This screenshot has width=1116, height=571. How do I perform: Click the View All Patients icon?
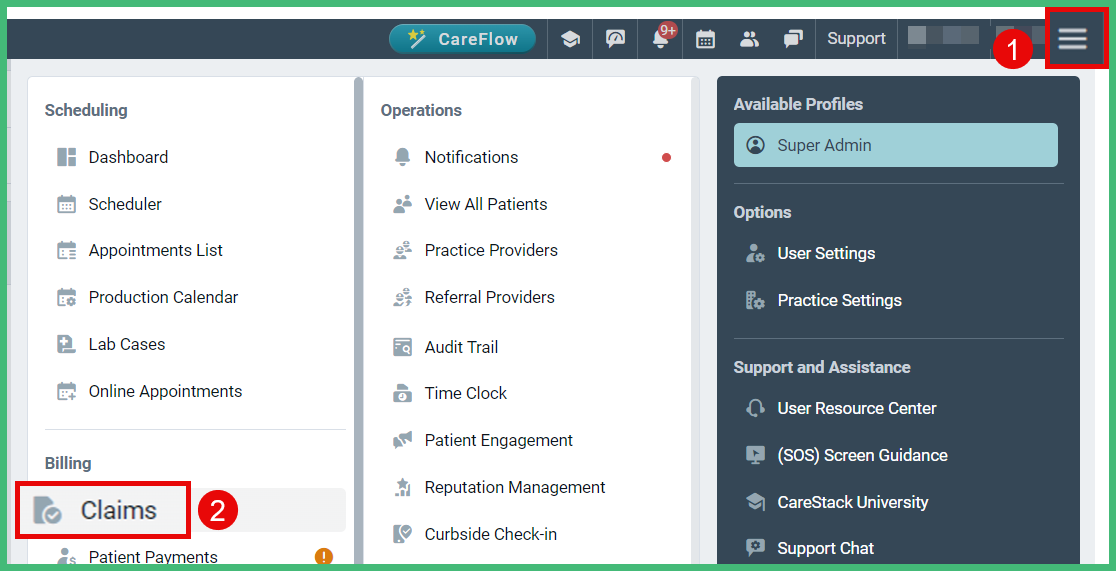pos(402,204)
